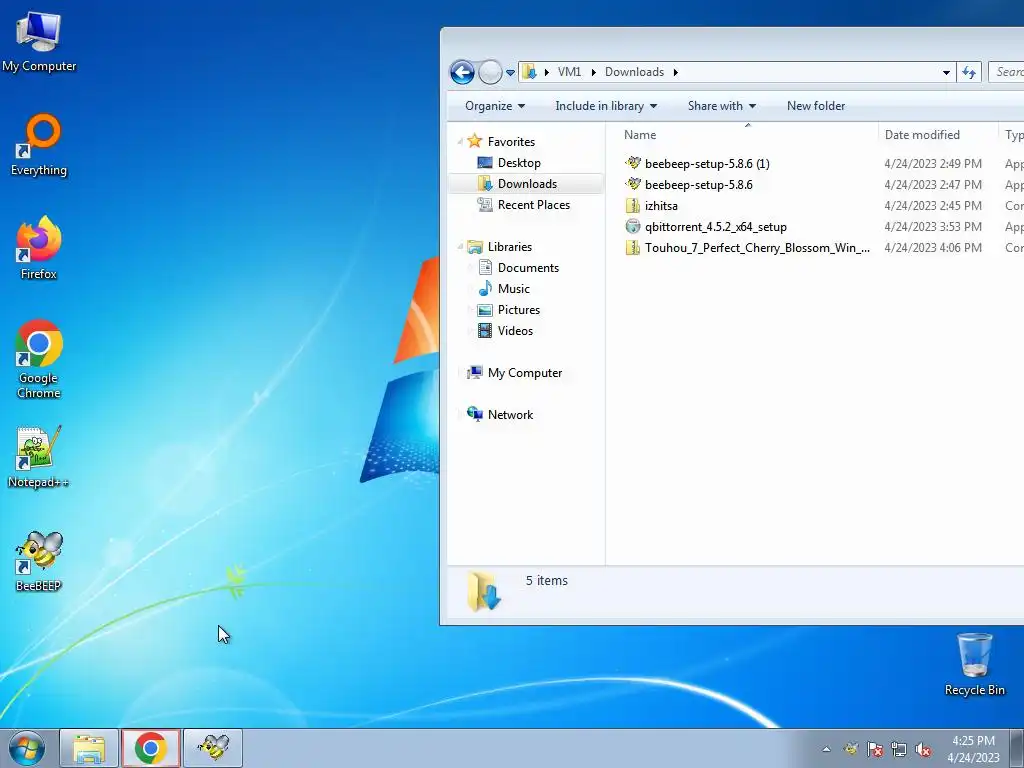Viewport: 1024px width, 768px height.
Task: Click the muted volume tray icon
Action: pos(923,749)
